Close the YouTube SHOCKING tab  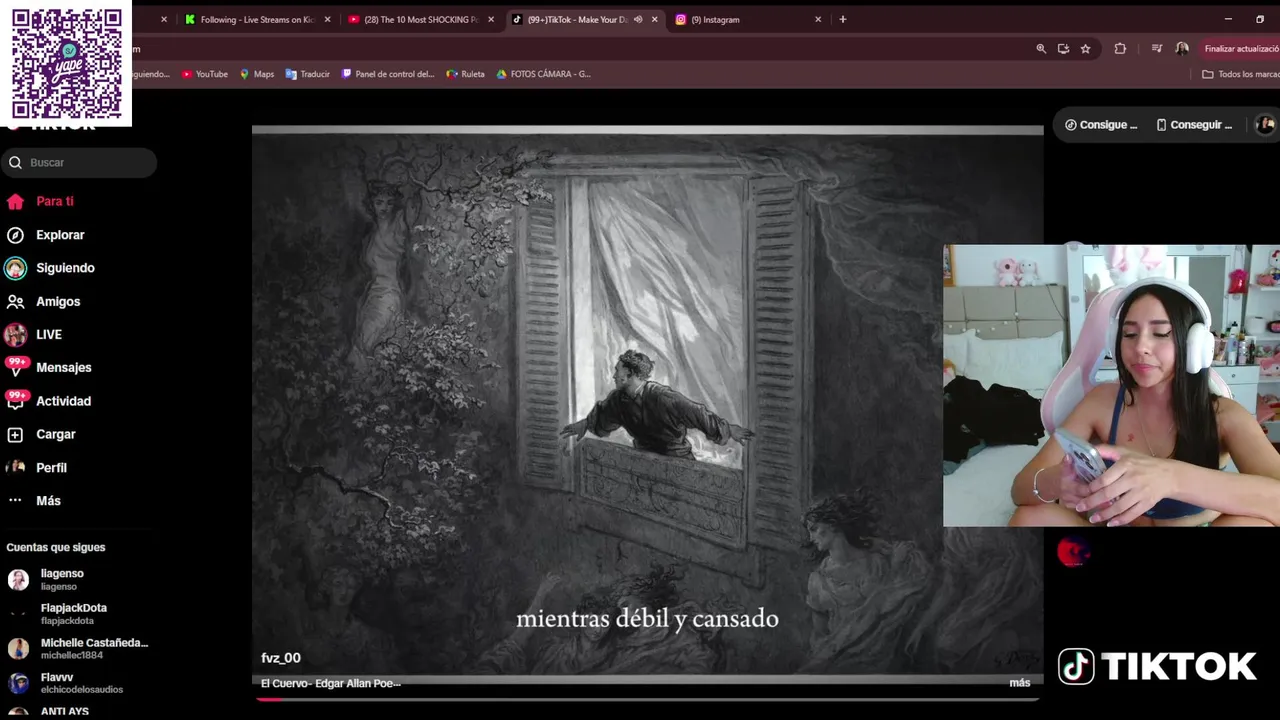point(491,19)
